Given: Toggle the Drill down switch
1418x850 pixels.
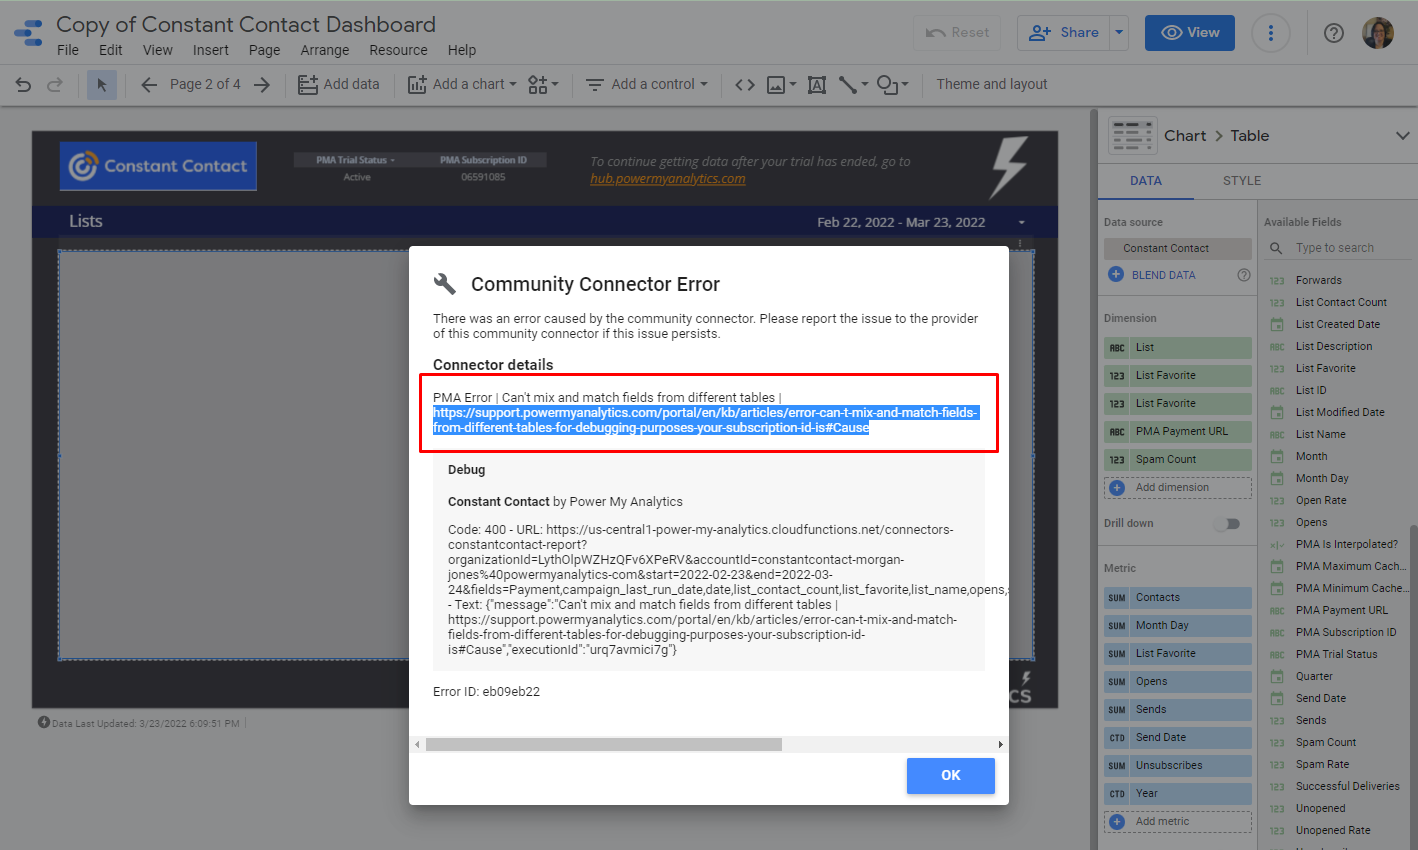Looking at the screenshot, I should 1227,524.
